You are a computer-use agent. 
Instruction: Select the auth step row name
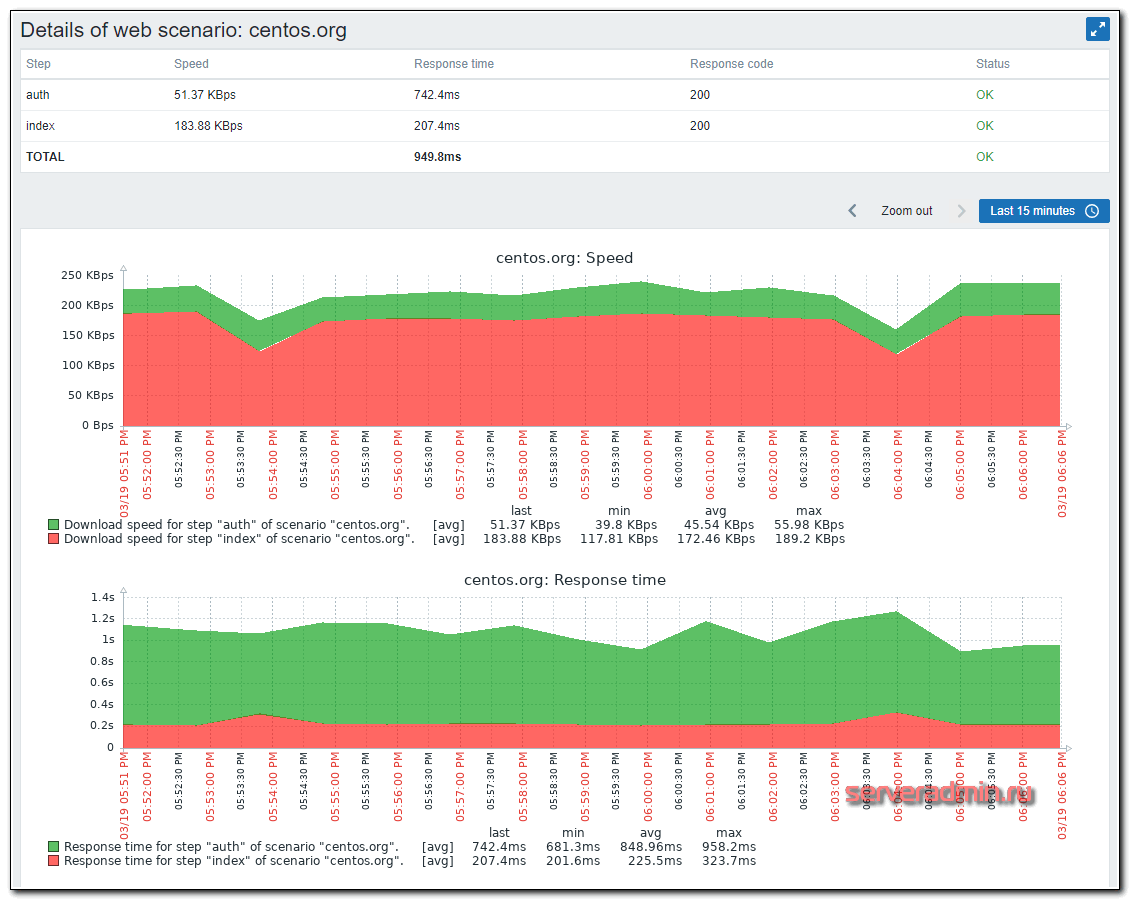(38, 95)
